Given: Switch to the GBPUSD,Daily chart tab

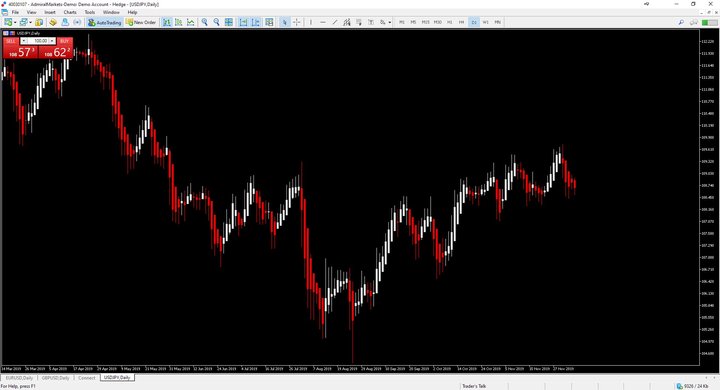Looking at the screenshot, I should [56, 378].
